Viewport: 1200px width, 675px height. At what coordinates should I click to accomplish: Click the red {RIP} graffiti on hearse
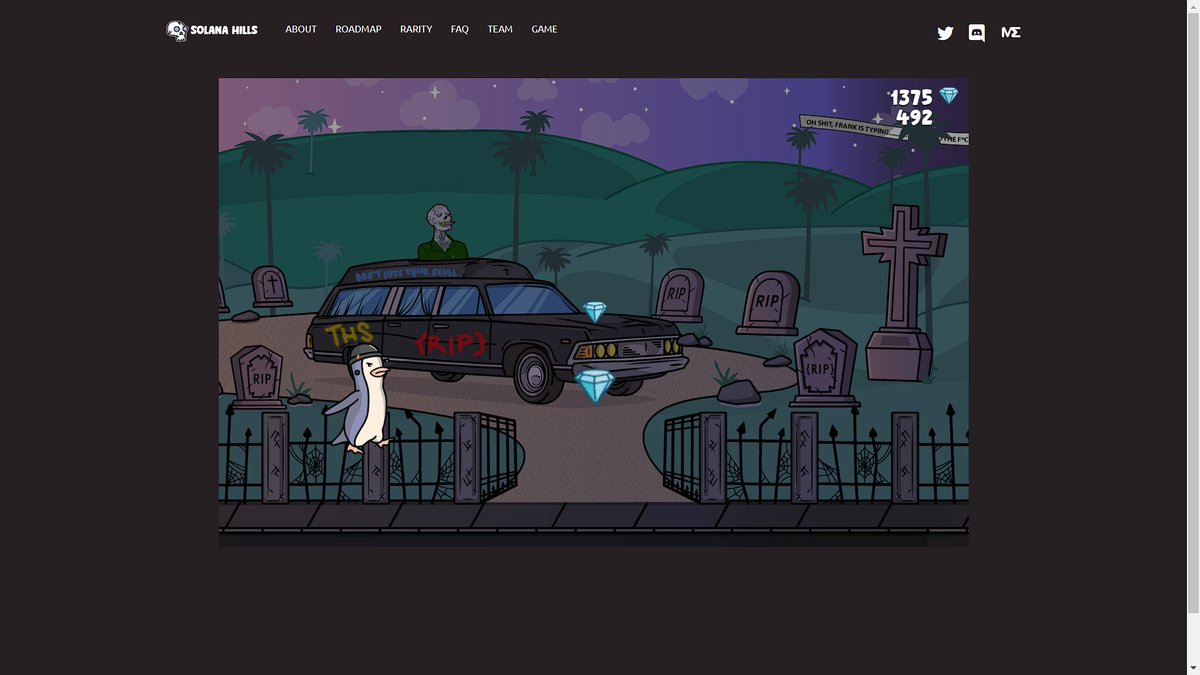coord(449,343)
